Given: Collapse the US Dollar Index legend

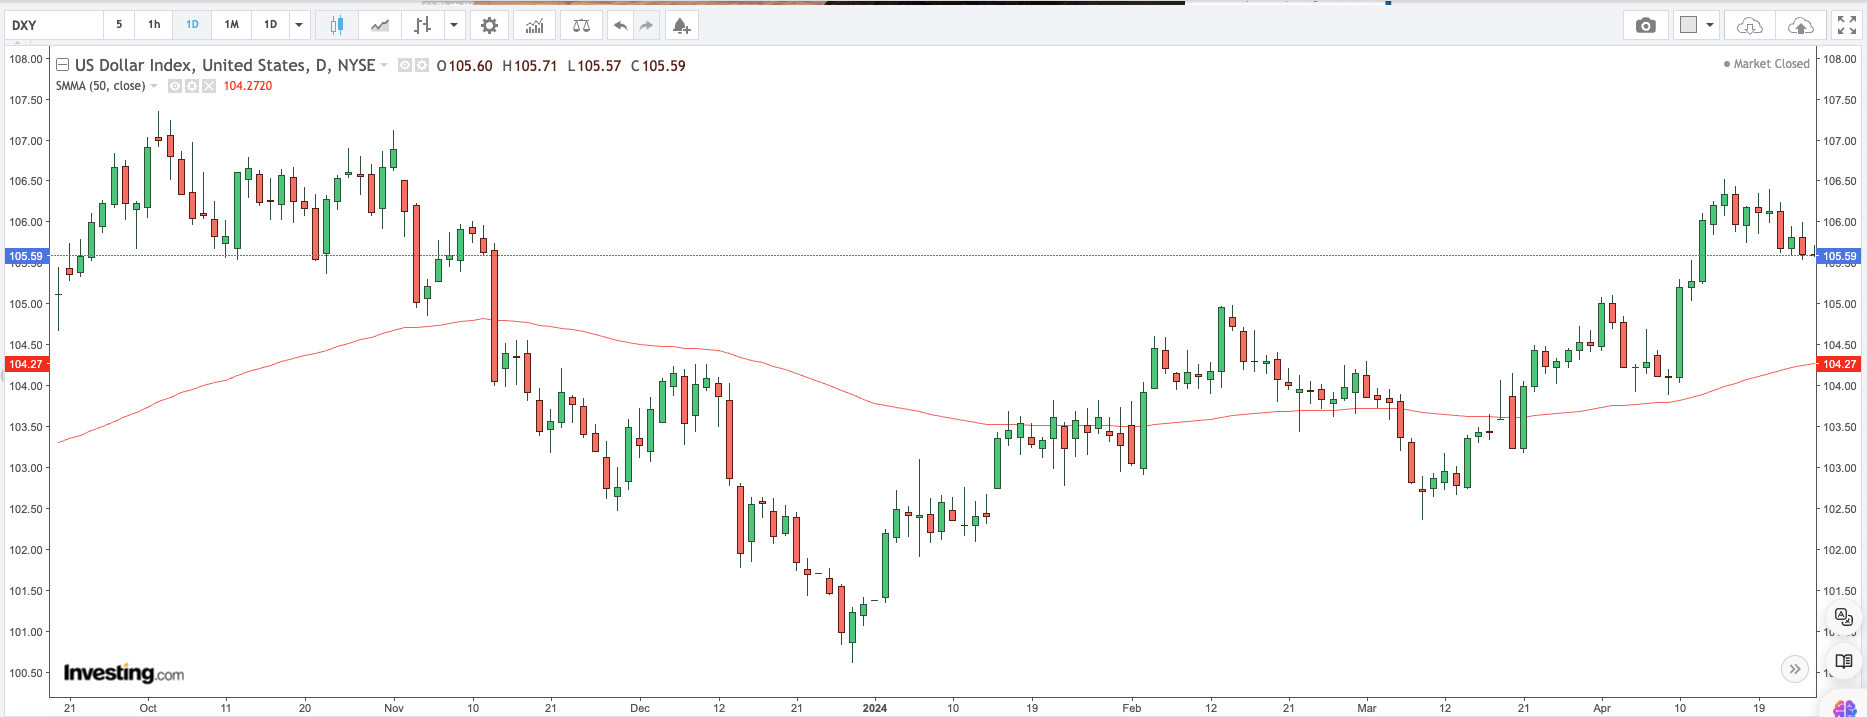Looking at the screenshot, I should tap(62, 65).
